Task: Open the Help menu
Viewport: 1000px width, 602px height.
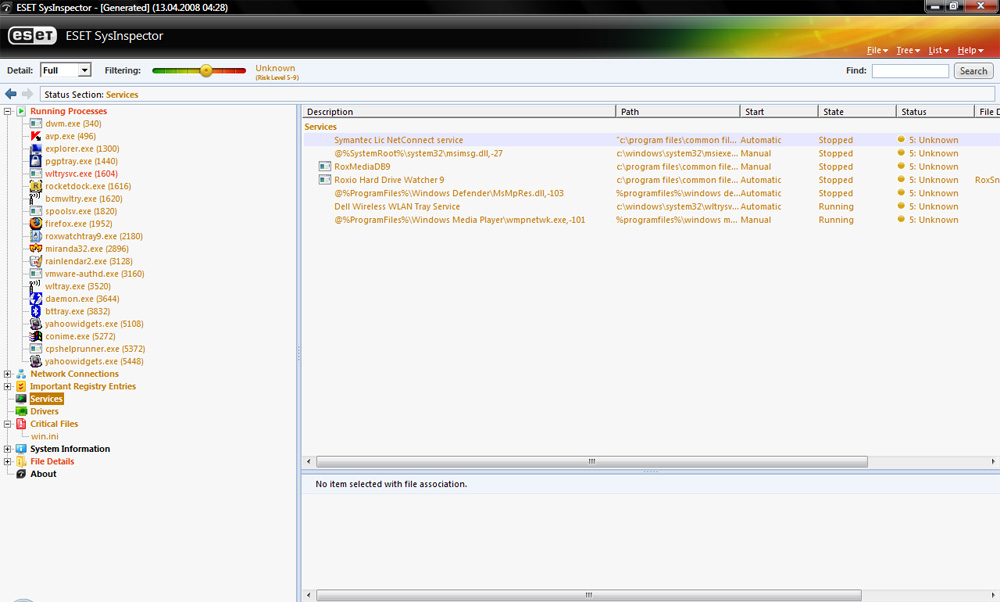Action: (970, 50)
